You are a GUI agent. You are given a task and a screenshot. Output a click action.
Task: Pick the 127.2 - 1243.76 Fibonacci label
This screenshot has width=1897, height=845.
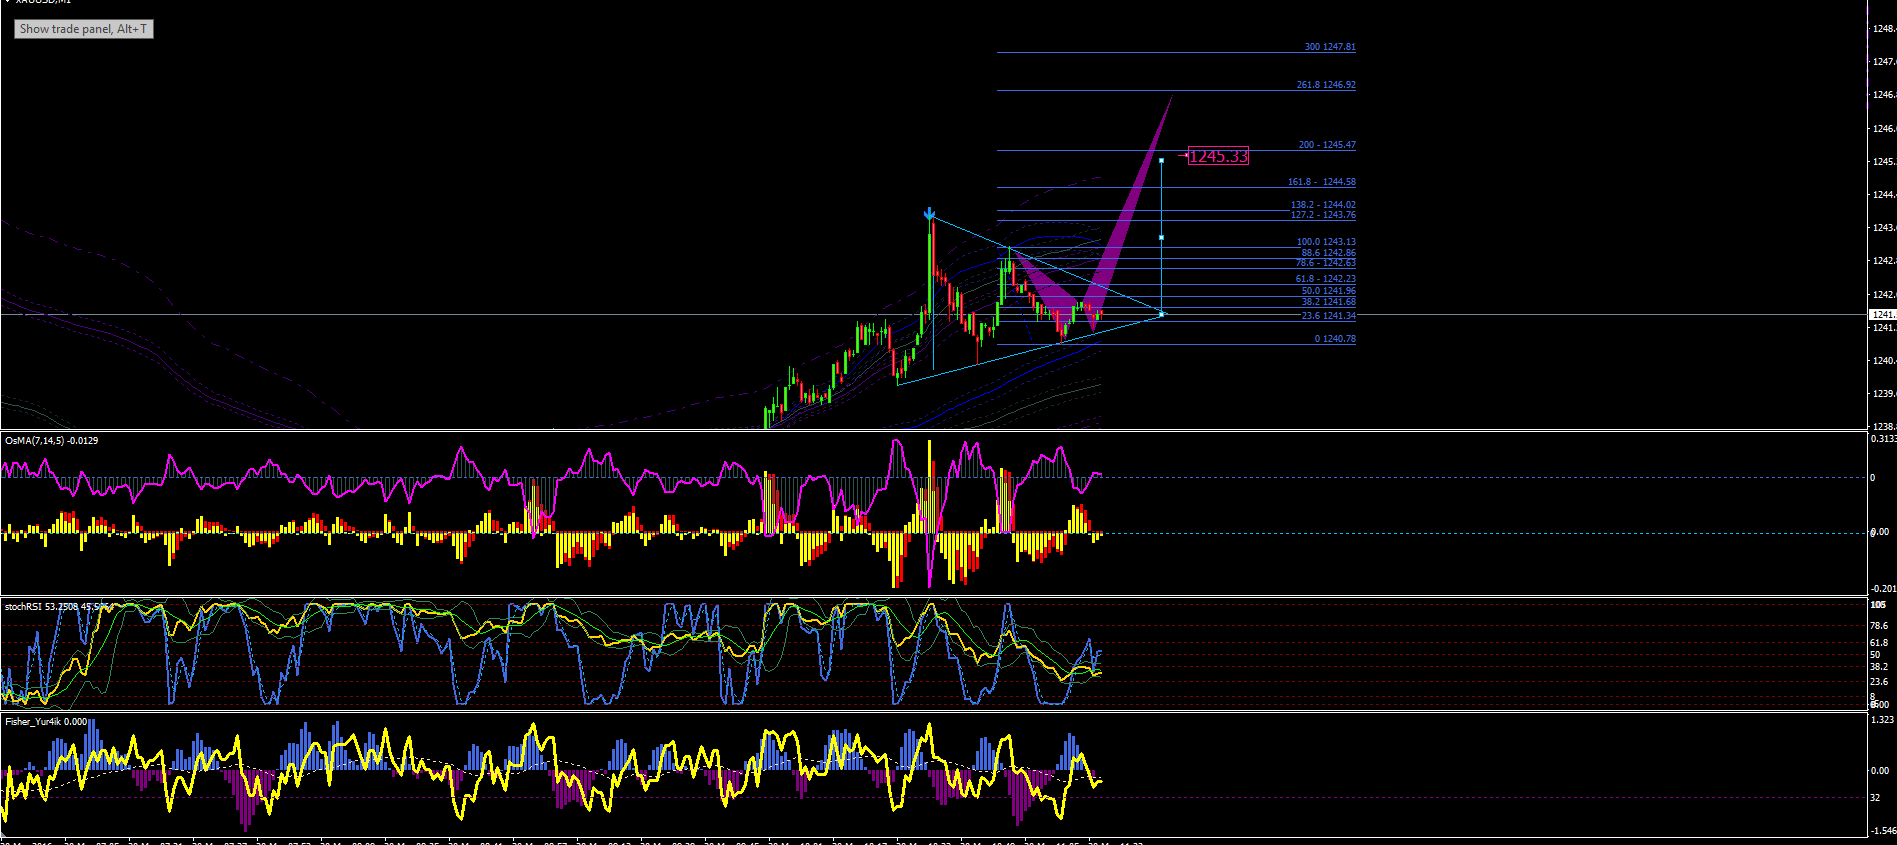[1323, 215]
